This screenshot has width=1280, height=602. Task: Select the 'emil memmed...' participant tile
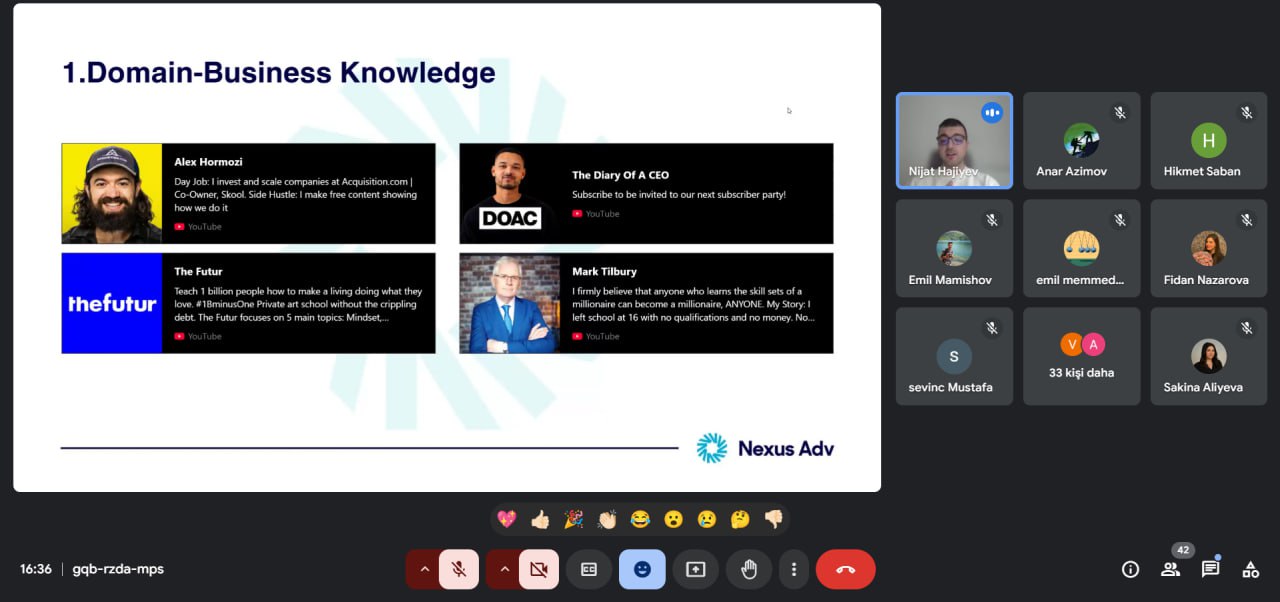tap(1082, 248)
